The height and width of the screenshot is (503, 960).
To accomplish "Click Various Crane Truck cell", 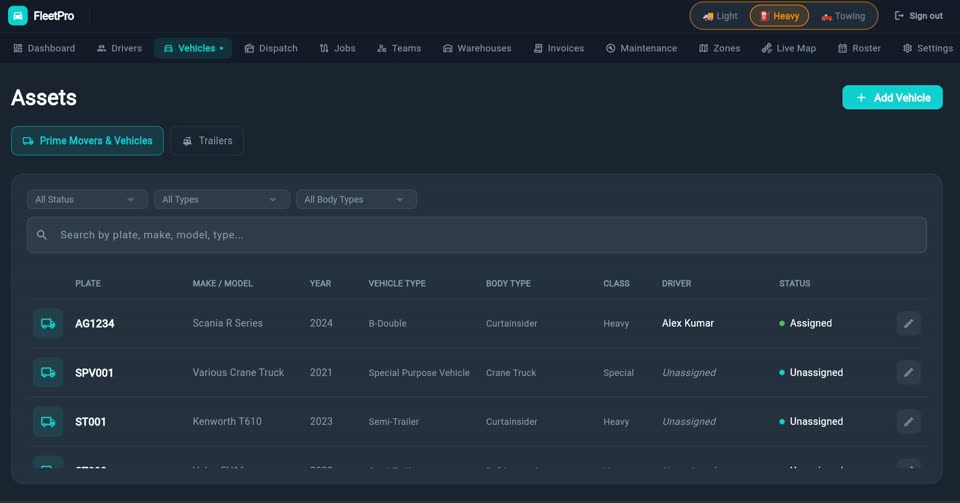I will click(x=238, y=372).
